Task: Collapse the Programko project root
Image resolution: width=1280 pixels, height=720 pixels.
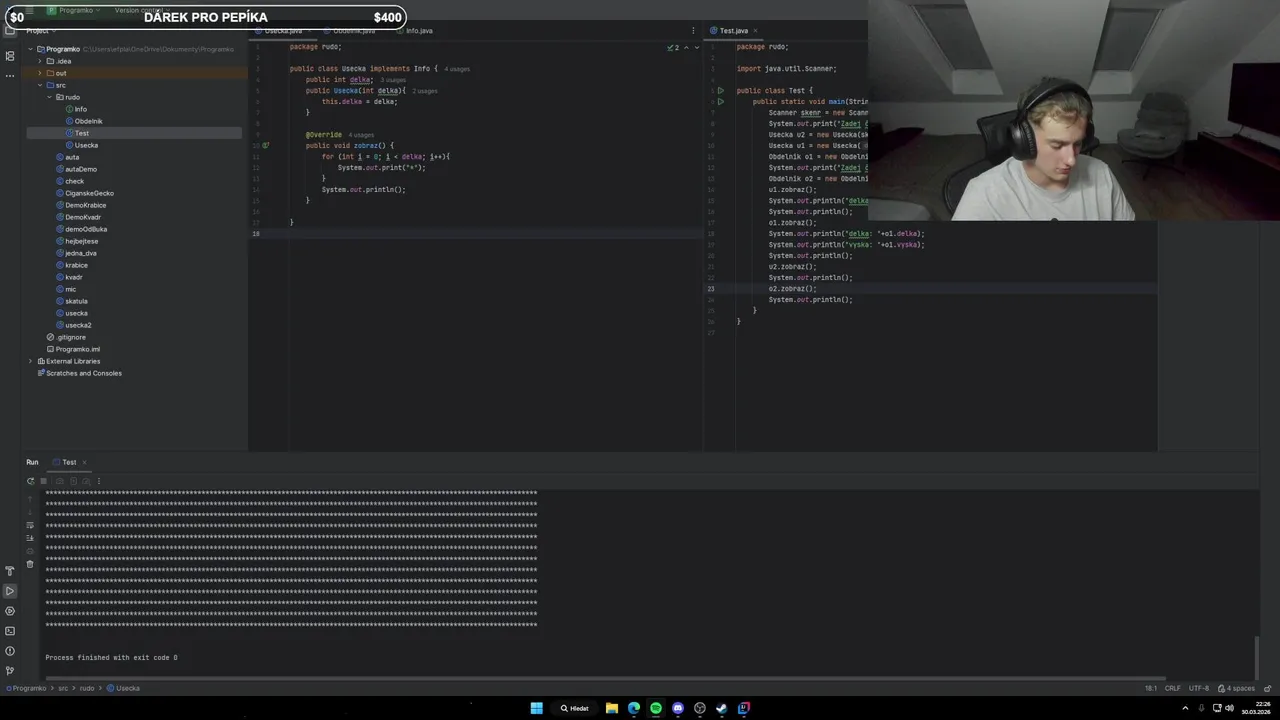Action: coord(31,49)
